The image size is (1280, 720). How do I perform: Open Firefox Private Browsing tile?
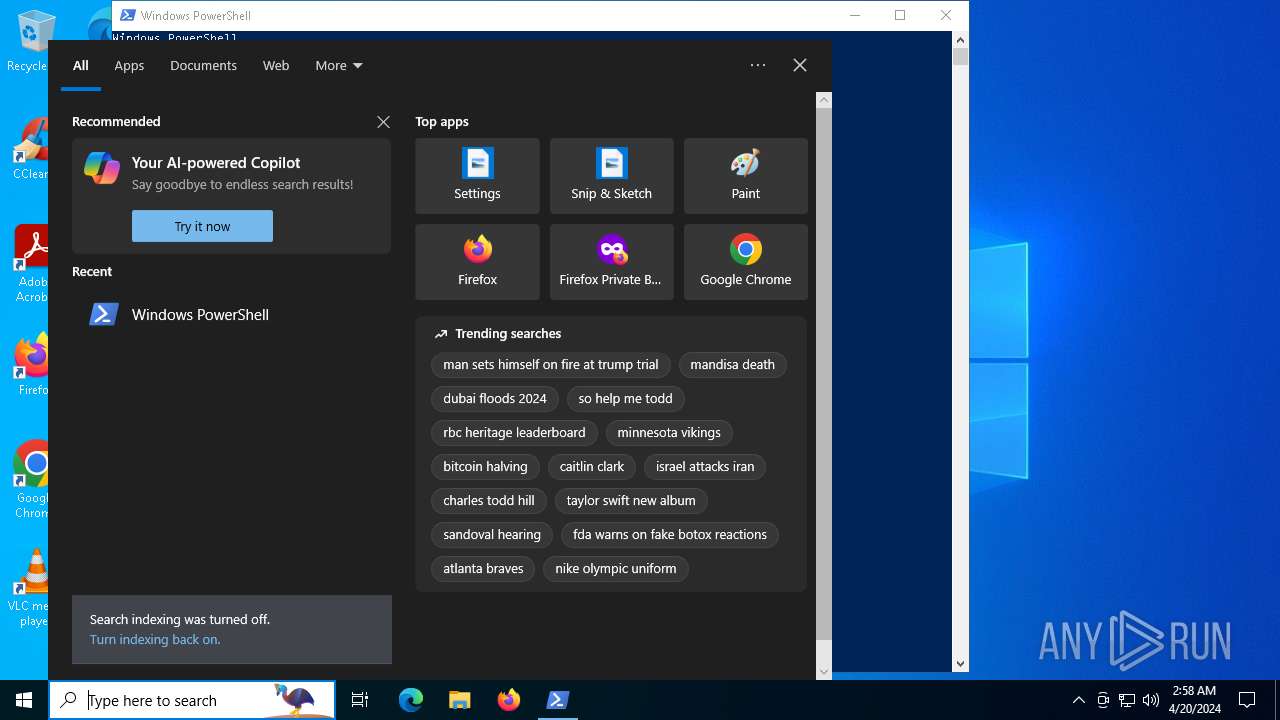611,262
